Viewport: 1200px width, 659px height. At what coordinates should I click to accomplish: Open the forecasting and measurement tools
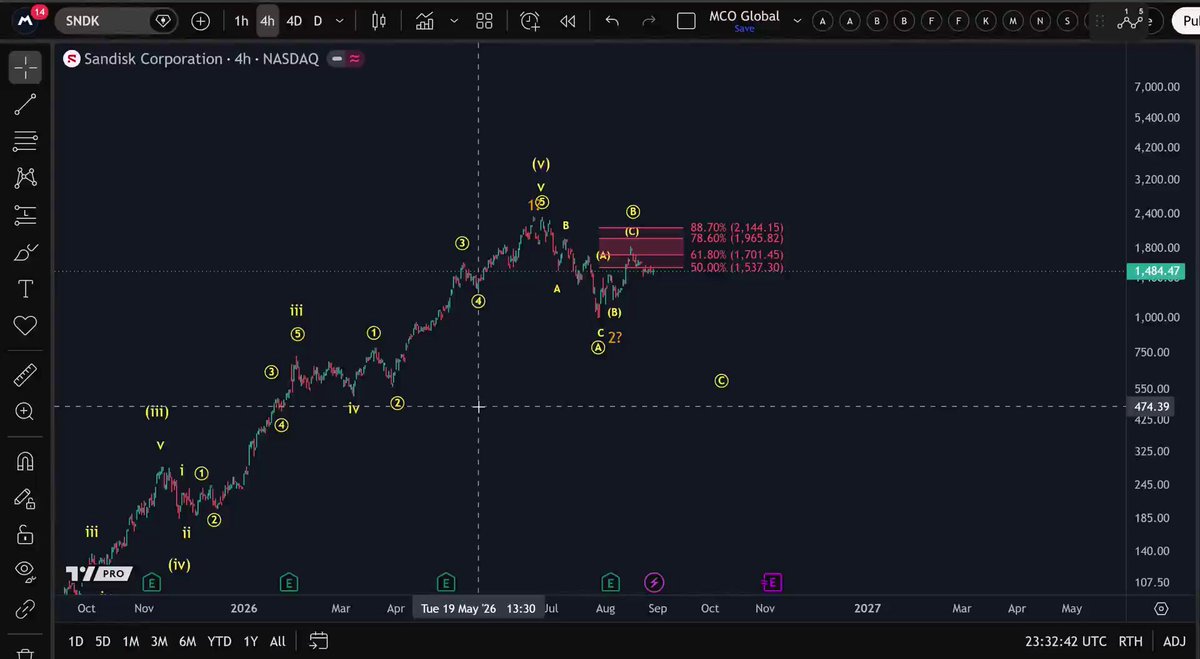tap(25, 215)
